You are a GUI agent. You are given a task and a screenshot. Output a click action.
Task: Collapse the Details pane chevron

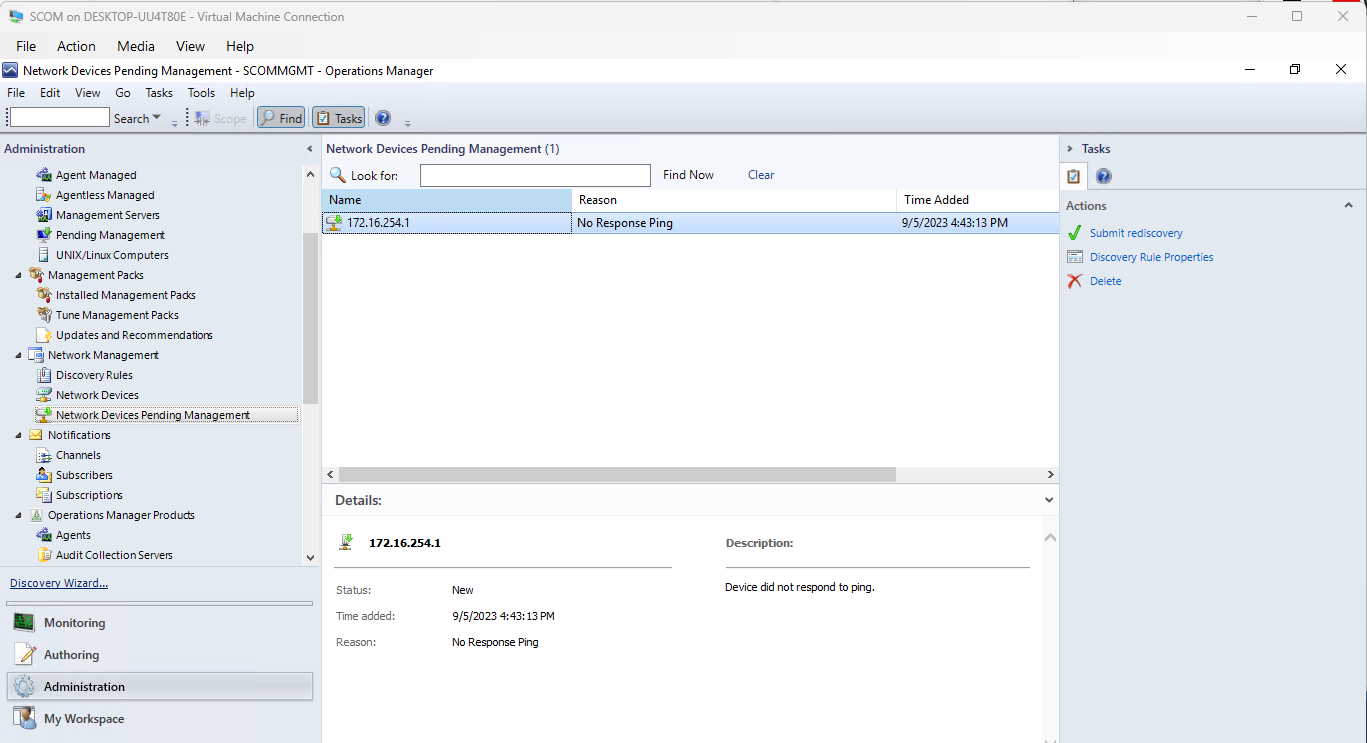click(1049, 500)
